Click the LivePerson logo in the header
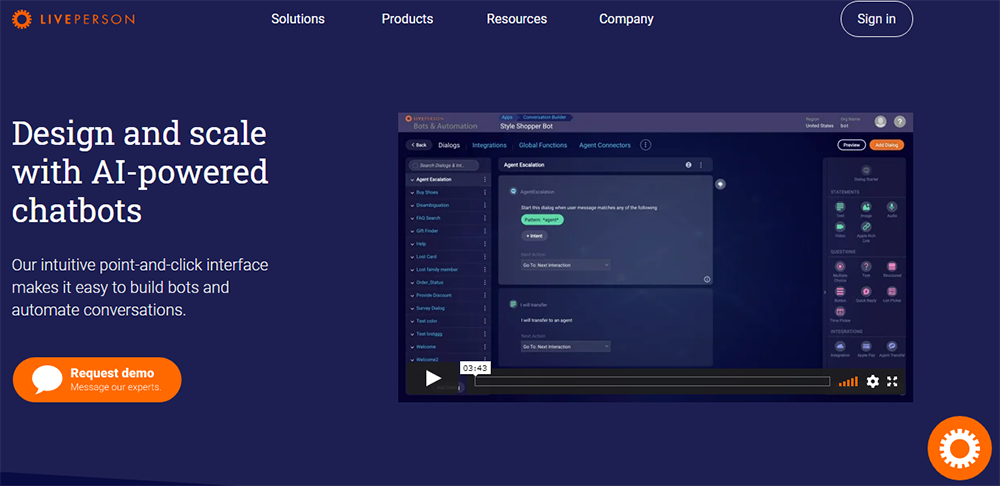The image size is (1000, 486). pos(73,19)
